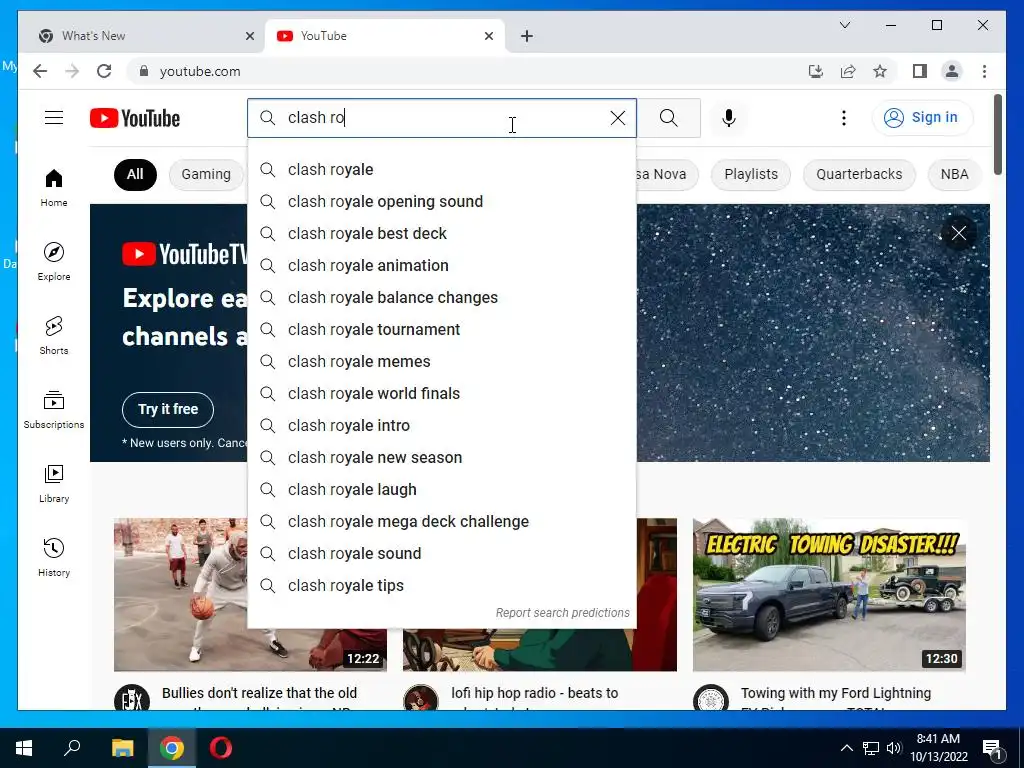Open the Chrome profile avatar

(x=952, y=71)
